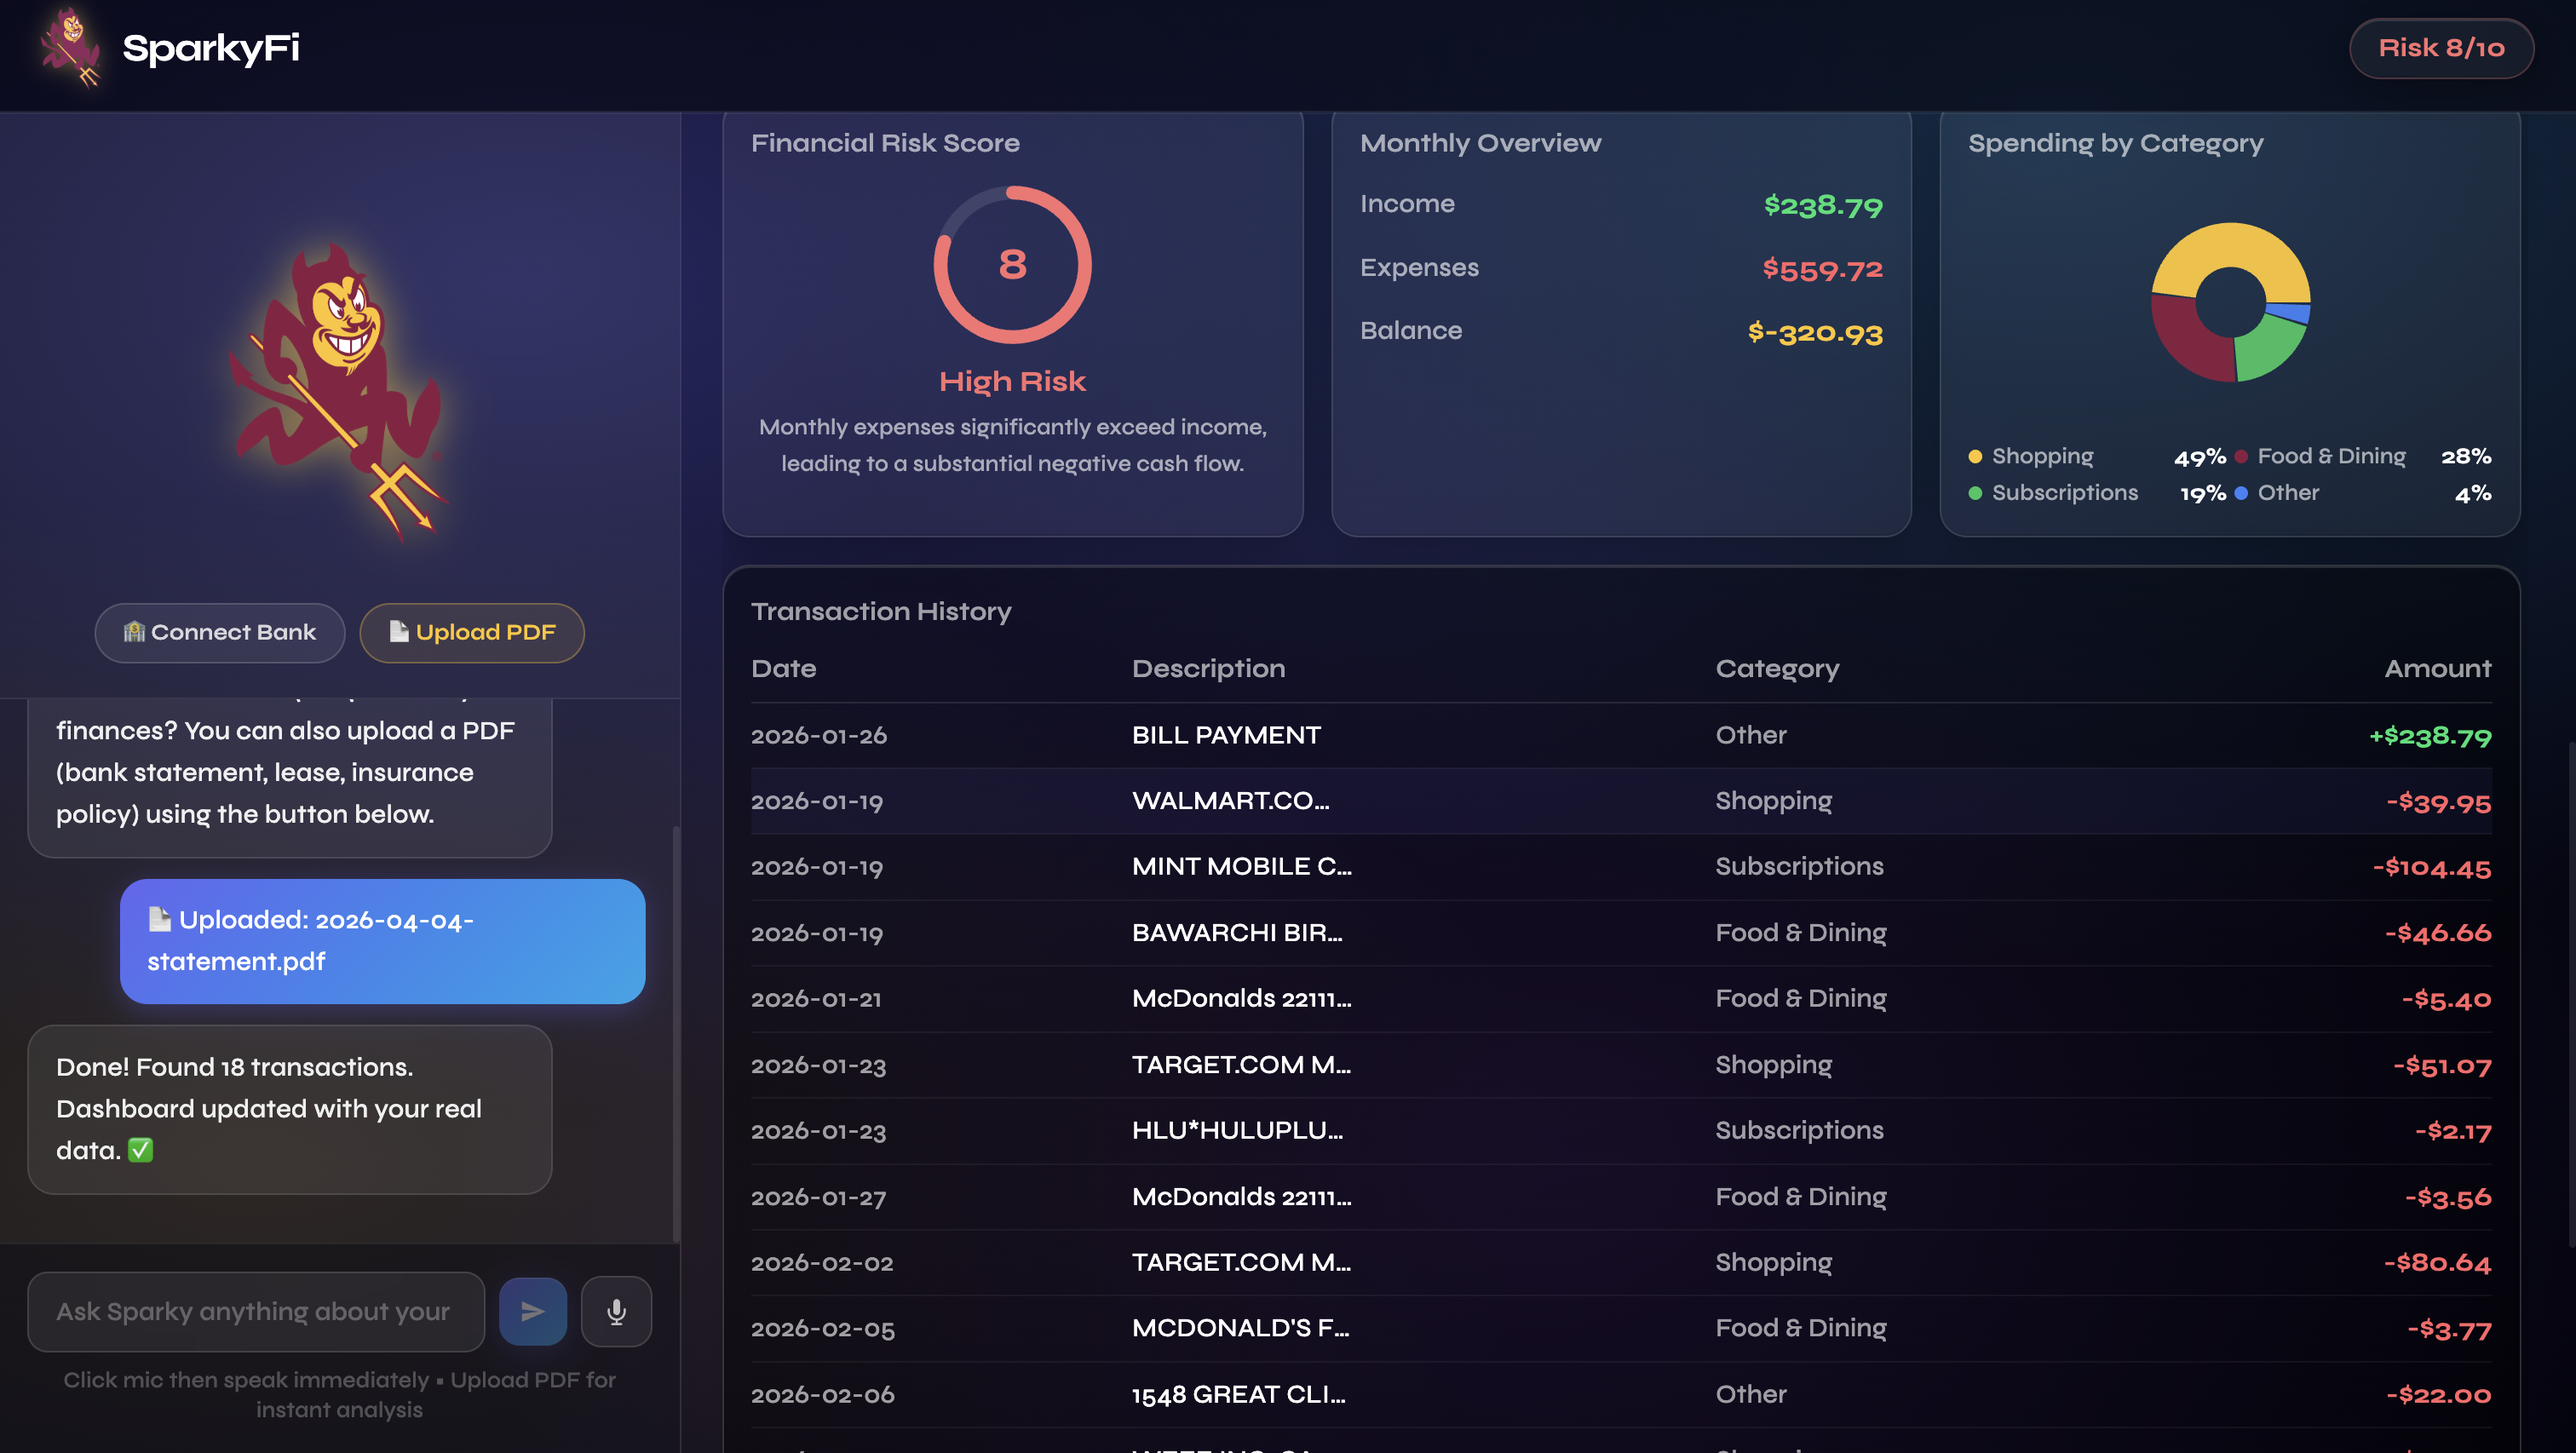
Task: Click the uploaded statement.pdf chat bubble
Action: coord(382,940)
